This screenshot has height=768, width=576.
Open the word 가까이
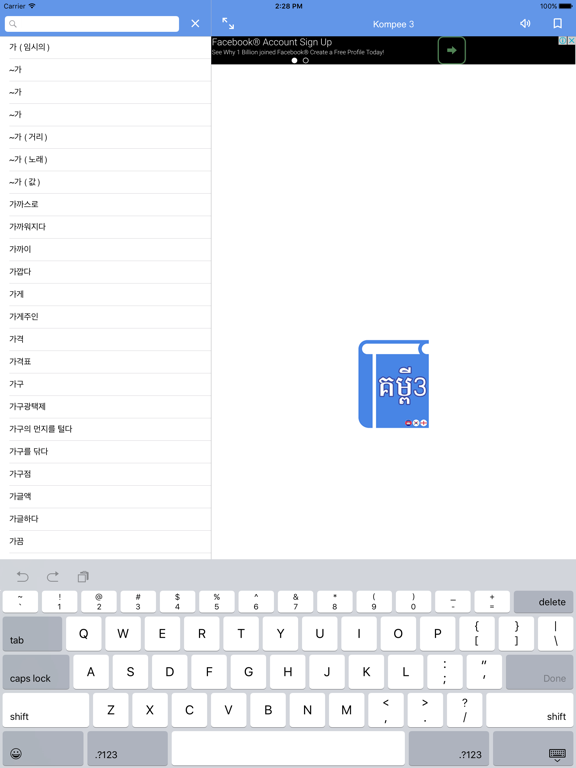[105, 249]
